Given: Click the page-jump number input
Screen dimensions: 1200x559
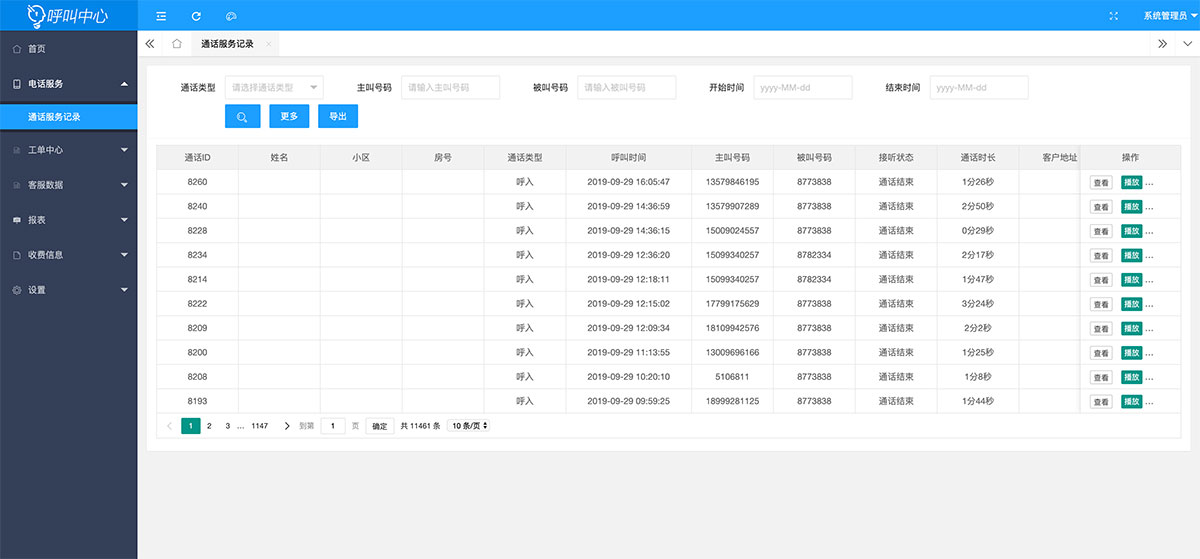Looking at the screenshot, I should point(333,425).
